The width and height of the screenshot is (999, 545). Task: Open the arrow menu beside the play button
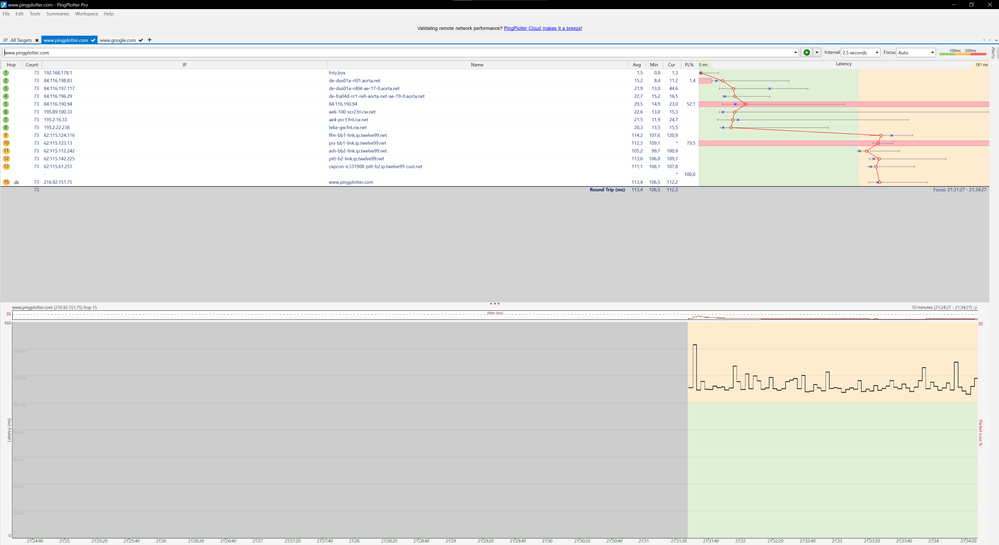coord(817,52)
